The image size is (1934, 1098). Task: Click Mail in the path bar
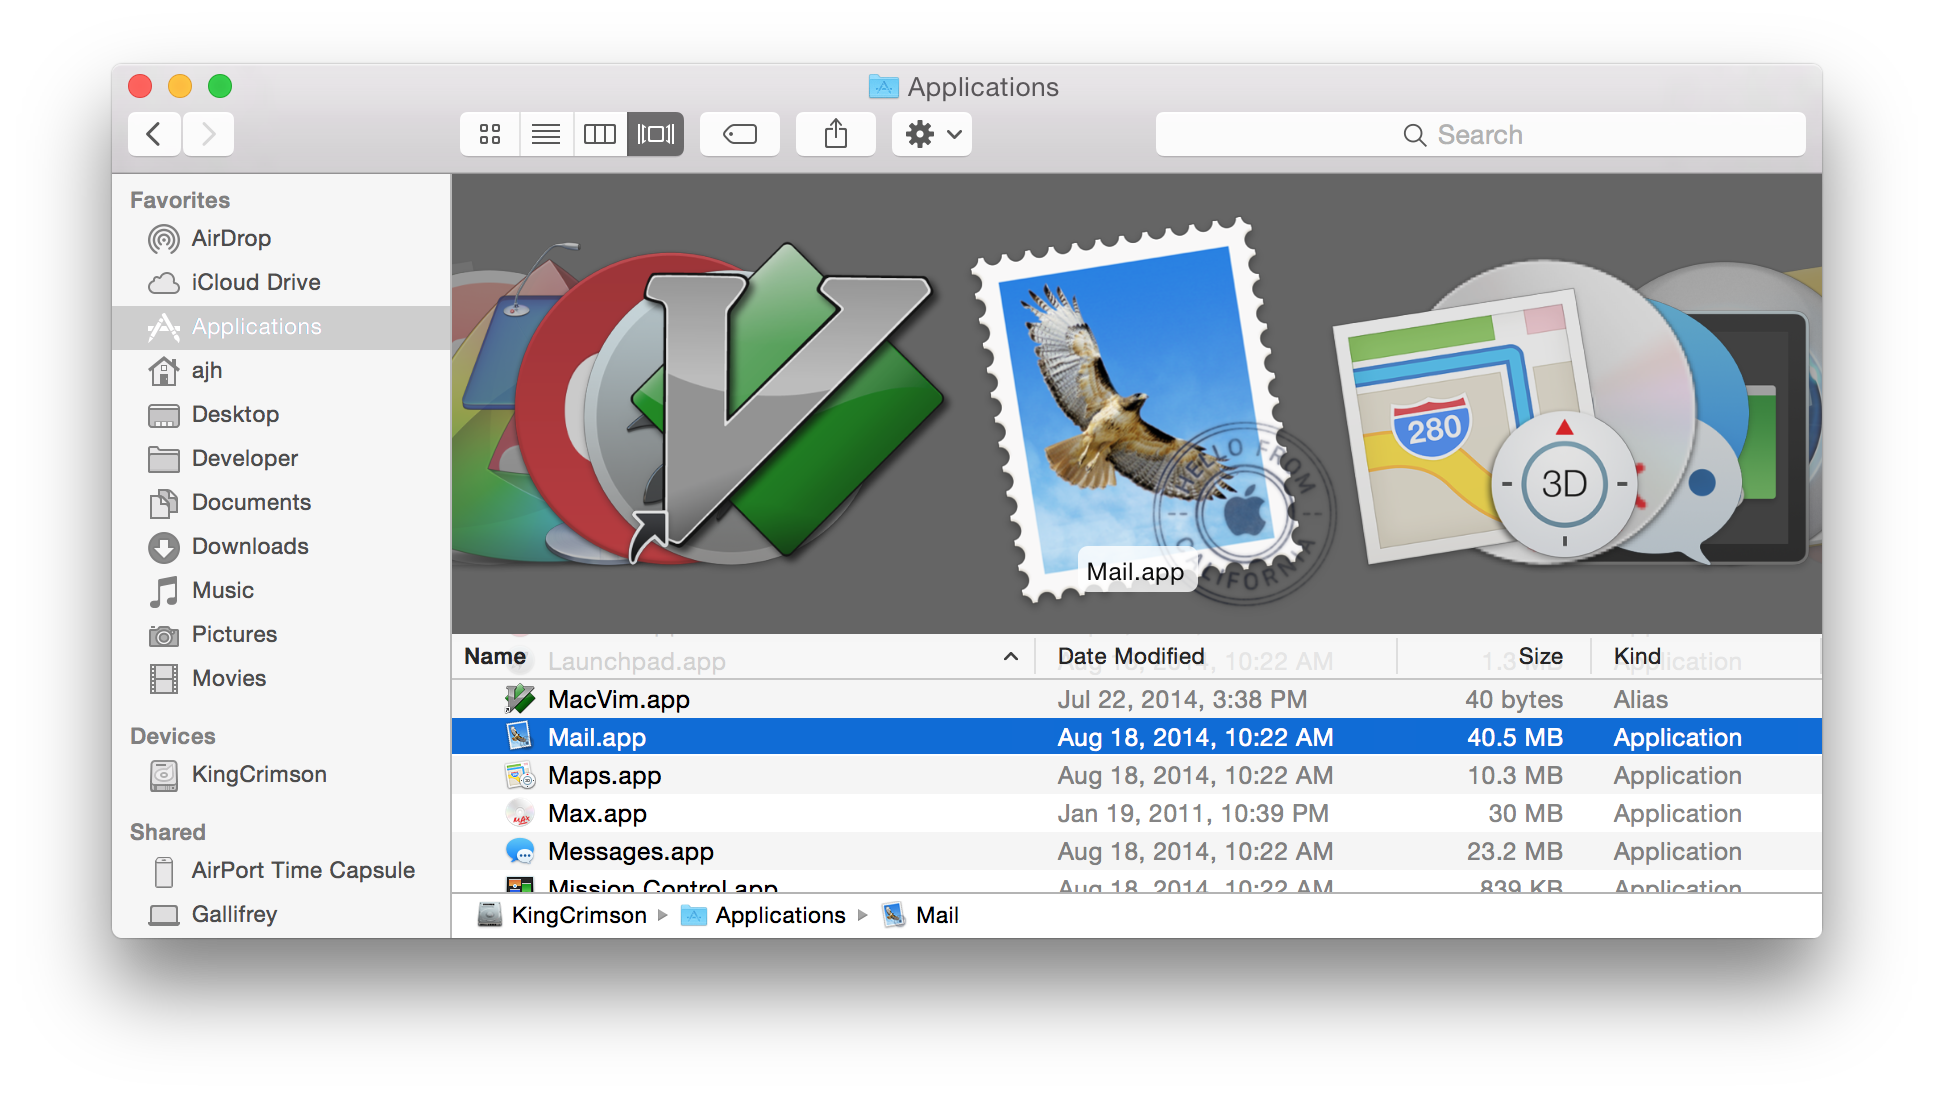pyautogui.click(x=920, y=915)
